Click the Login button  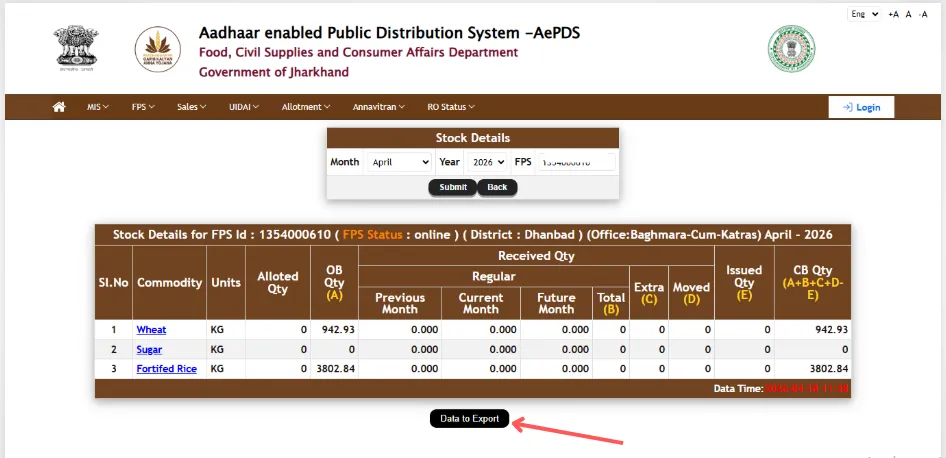point(861,107)
